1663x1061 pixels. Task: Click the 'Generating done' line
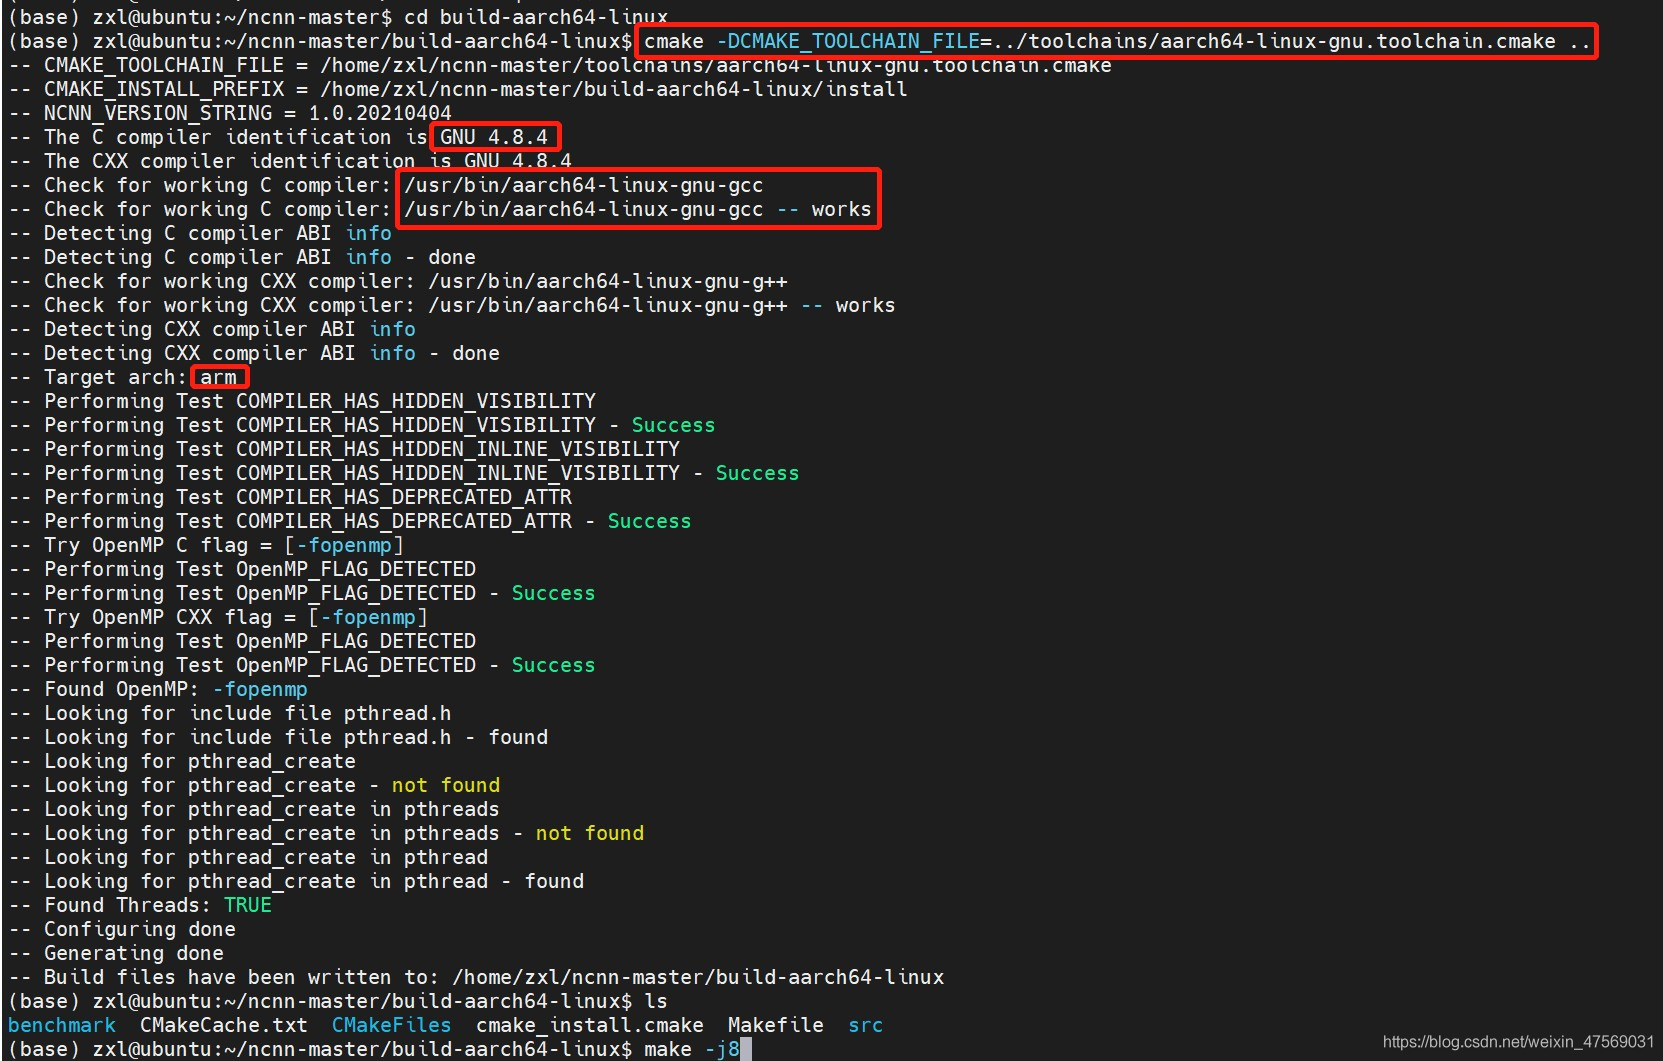tap(117, 953)
